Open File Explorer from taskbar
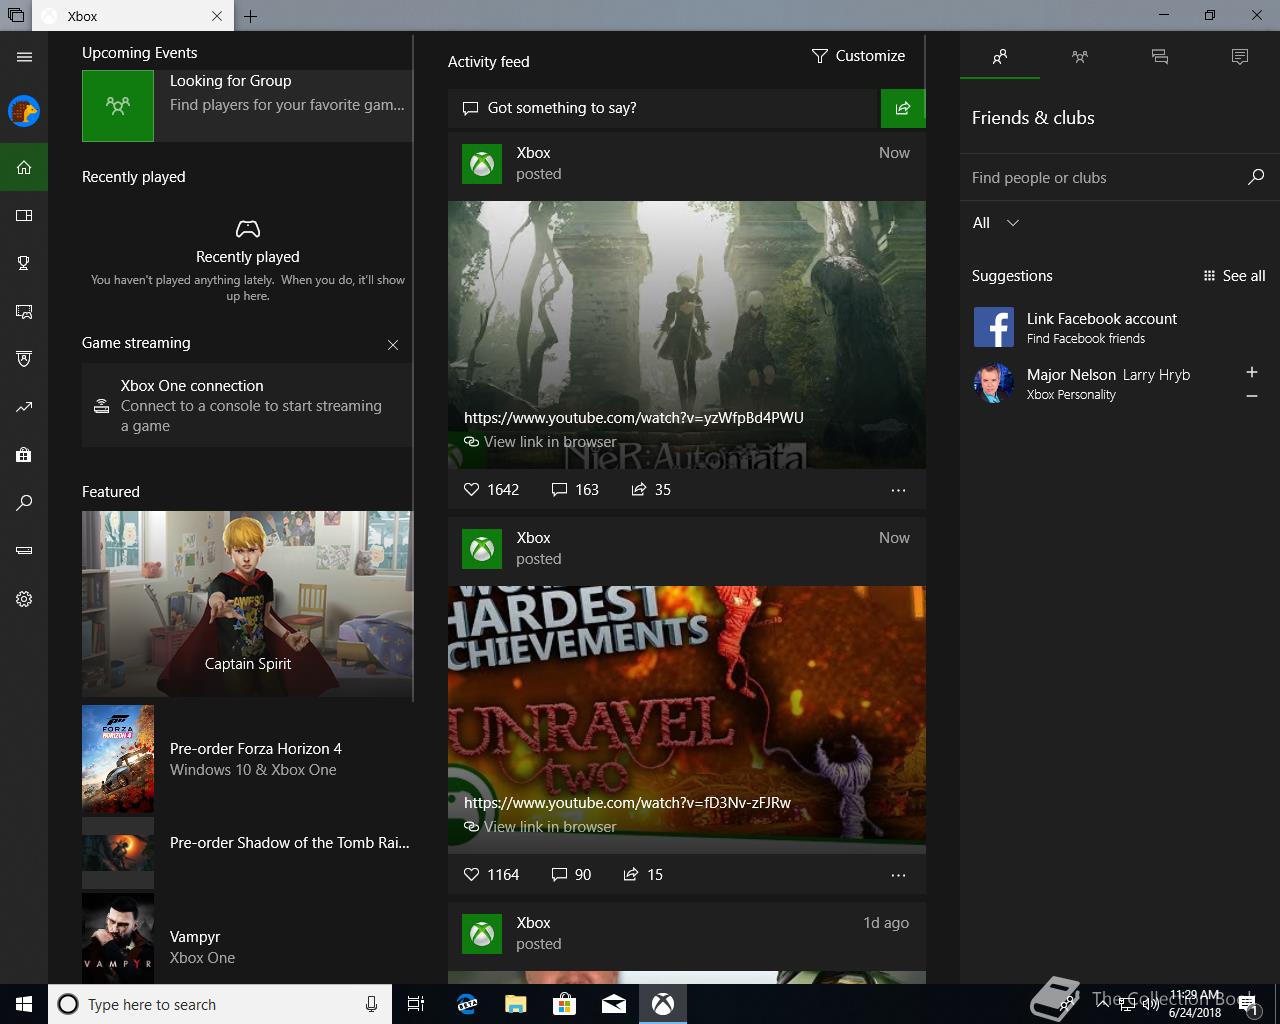 click(x=516, y=1004)
